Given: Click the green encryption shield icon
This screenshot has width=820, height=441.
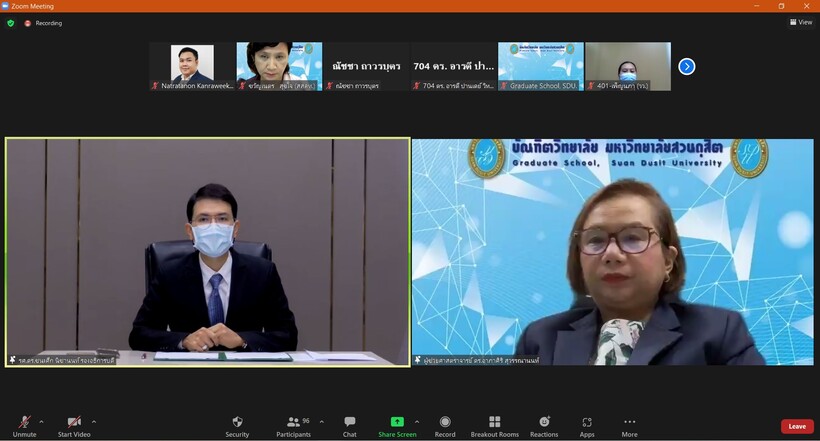Looking at the screenshot, I should pyautogui.click(x=10, y=23).
